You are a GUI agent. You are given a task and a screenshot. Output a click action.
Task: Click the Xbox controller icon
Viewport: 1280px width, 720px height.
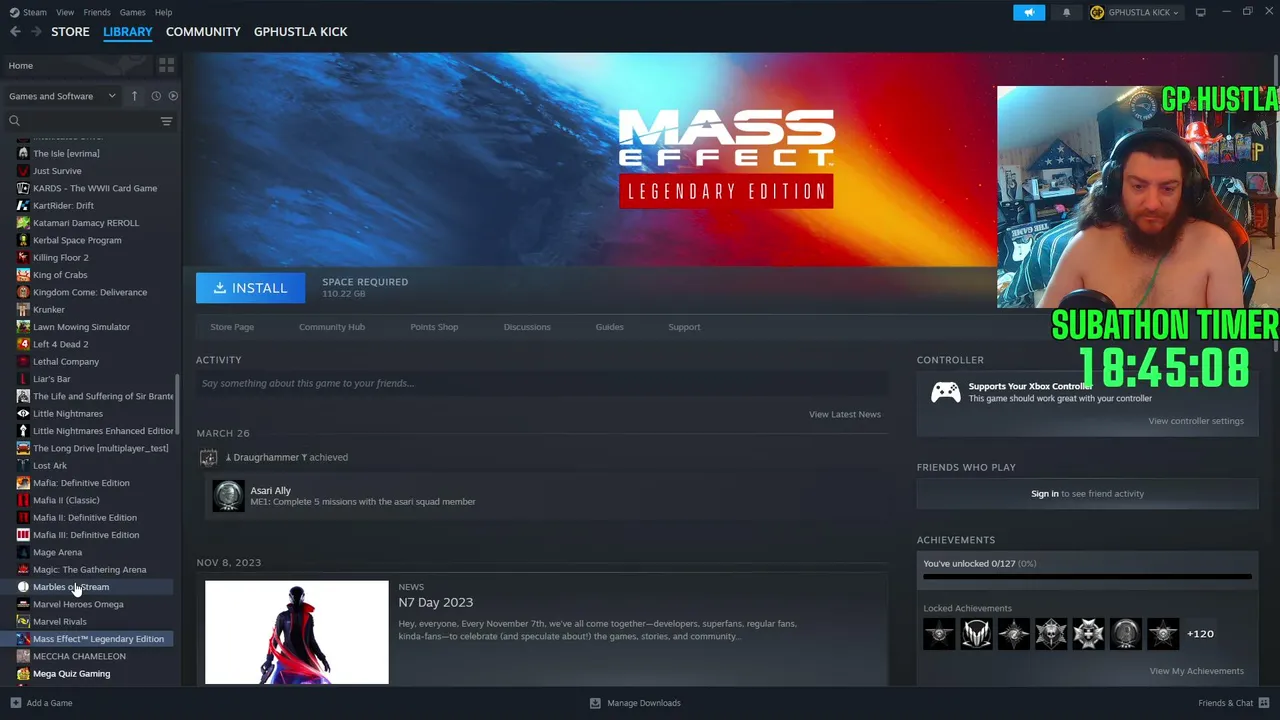945,392
